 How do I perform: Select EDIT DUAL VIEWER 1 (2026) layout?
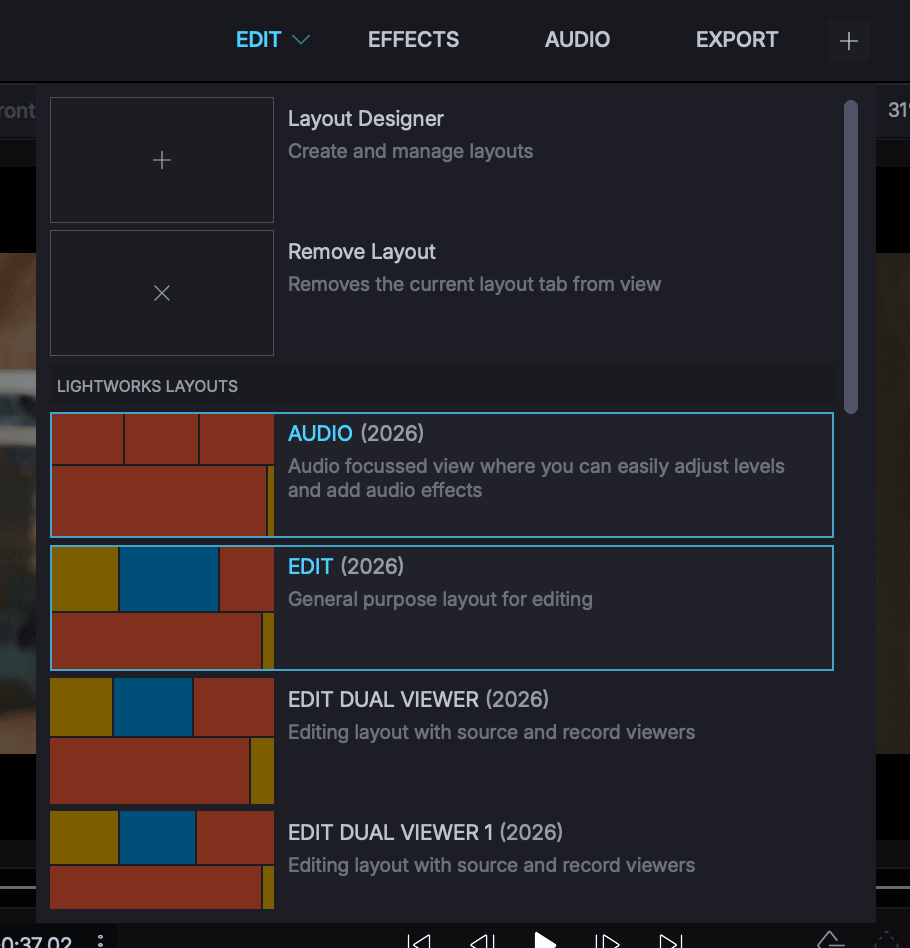coord(441,860)
